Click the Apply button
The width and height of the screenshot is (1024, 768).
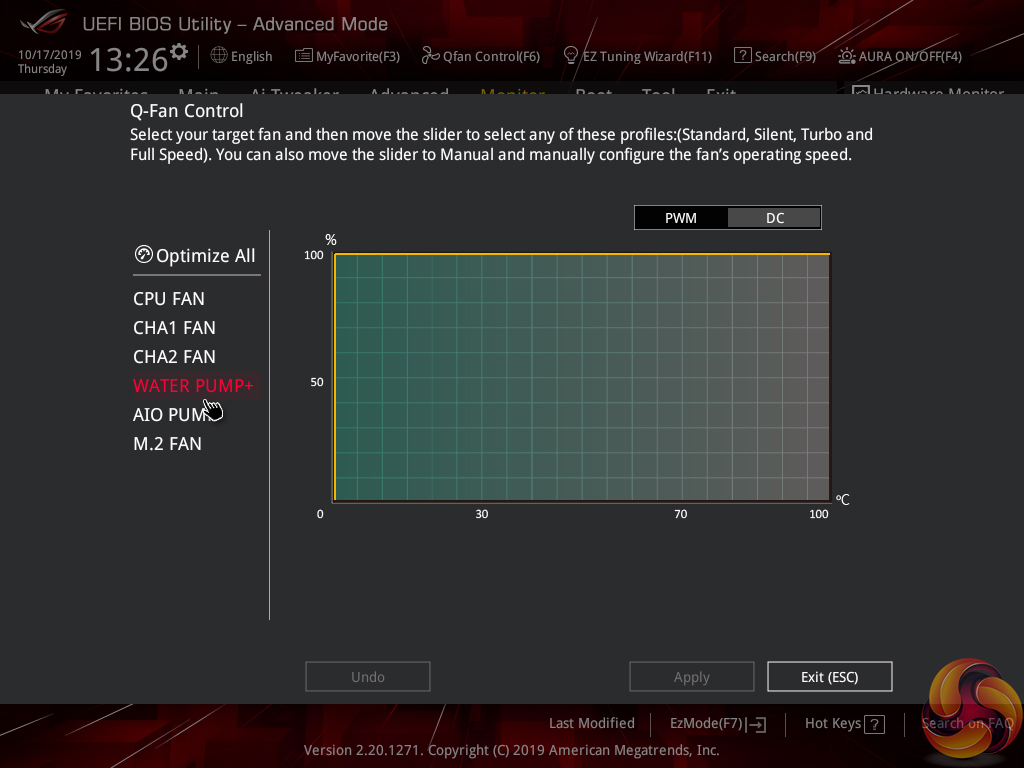tap(692, 677)
